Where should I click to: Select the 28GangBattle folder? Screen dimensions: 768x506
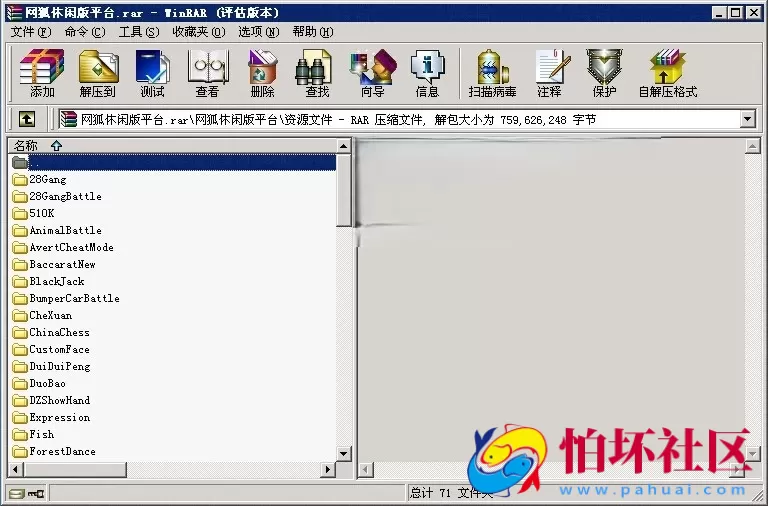pos(57,196)
